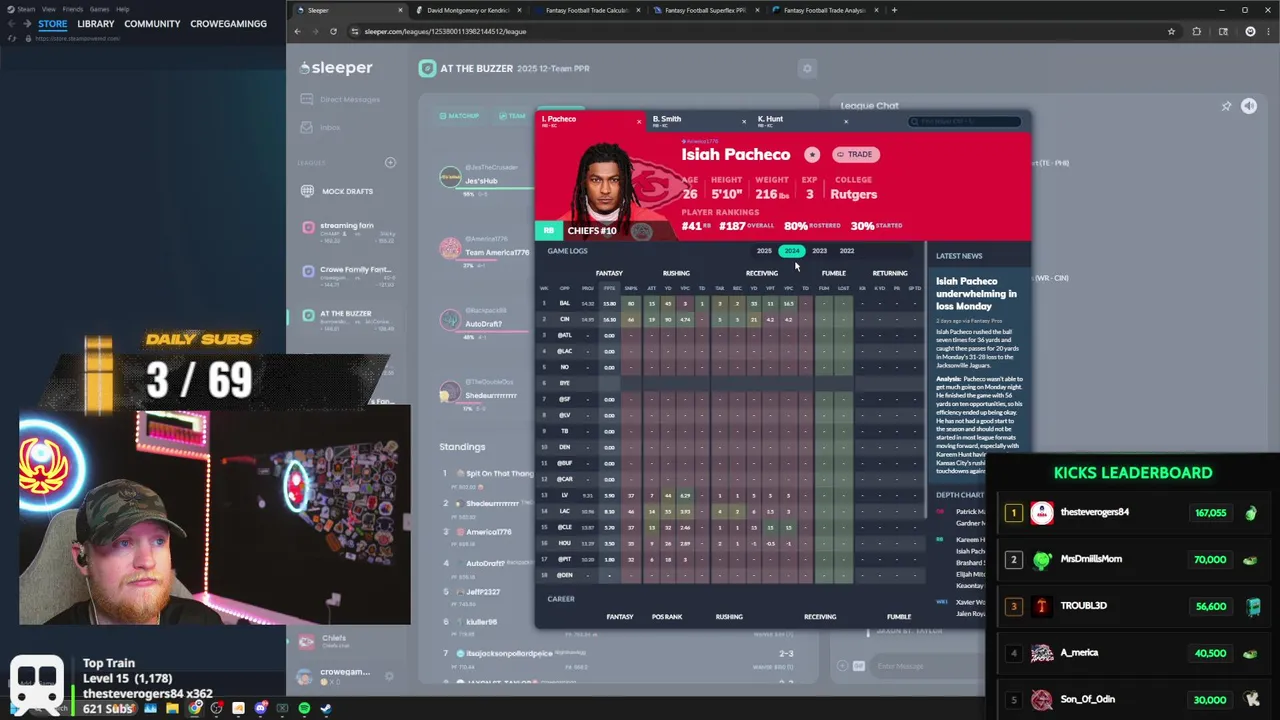The image size is (1280, 720).
Task: Click week 1 BAL game log row
Action: 730,303
